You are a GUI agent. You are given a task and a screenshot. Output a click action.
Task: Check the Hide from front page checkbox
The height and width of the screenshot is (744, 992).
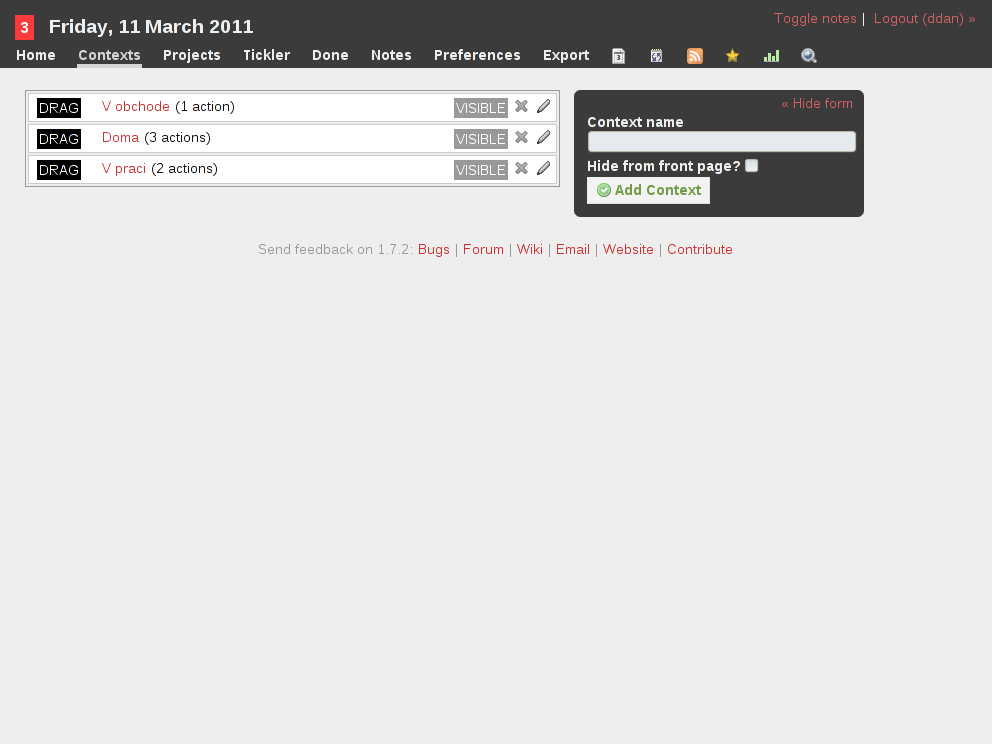(752, 166)
